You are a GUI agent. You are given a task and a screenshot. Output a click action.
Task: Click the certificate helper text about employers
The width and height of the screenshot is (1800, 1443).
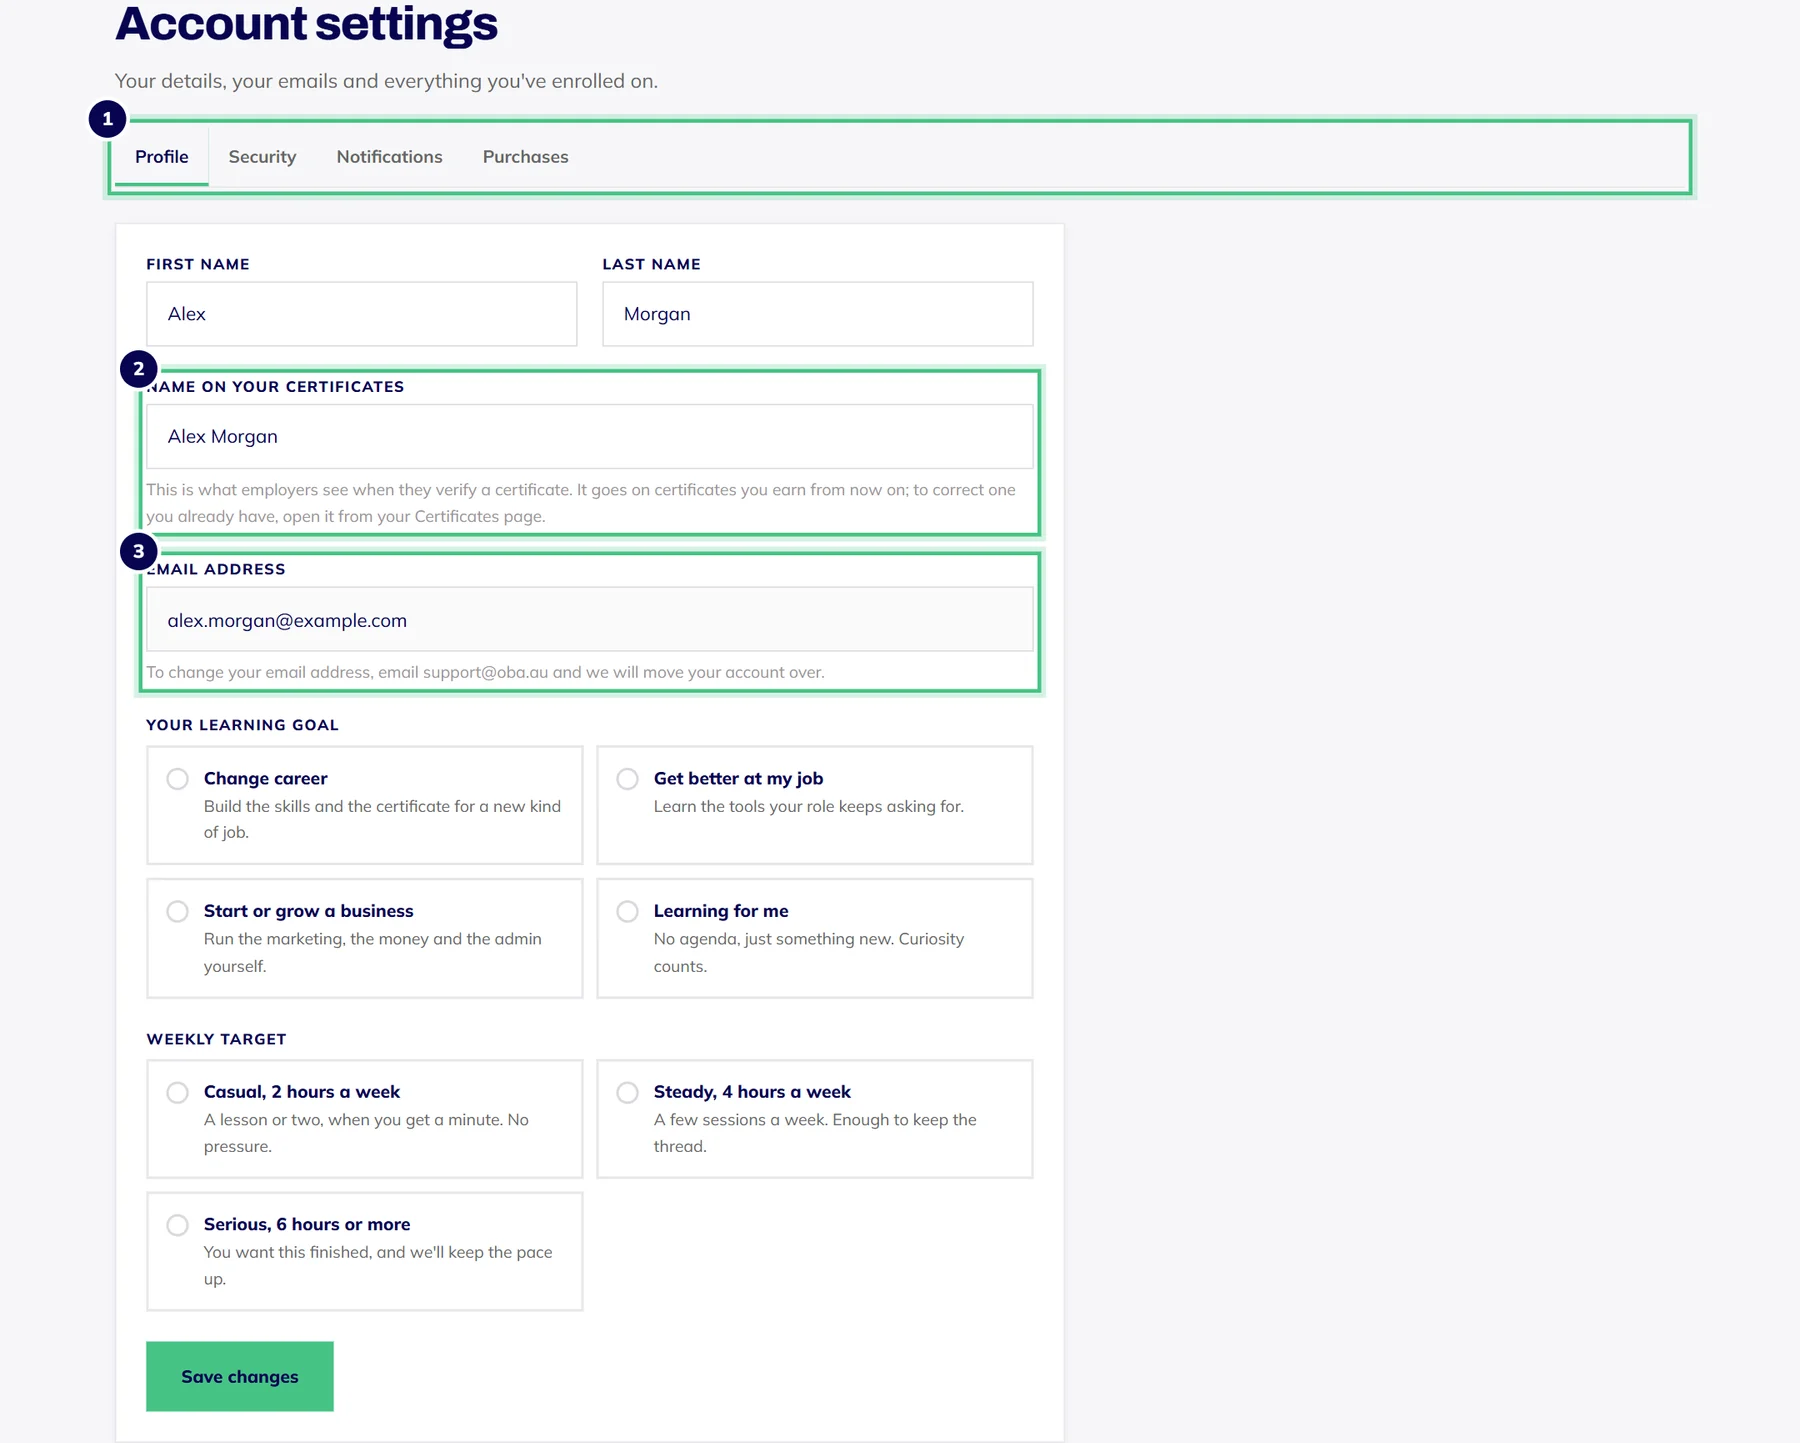pyautogui.click(x=581, y=503)
